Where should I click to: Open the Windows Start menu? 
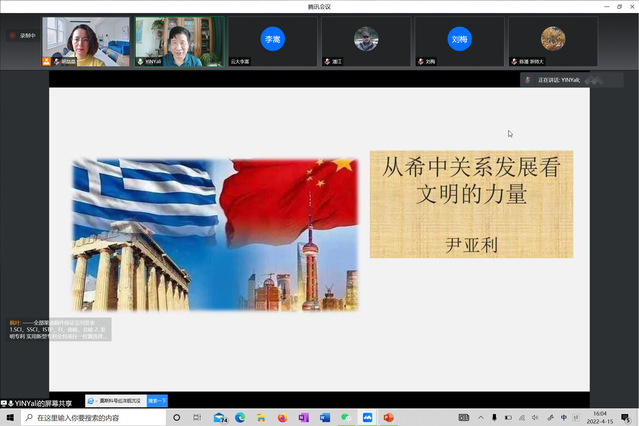point(8,418)
